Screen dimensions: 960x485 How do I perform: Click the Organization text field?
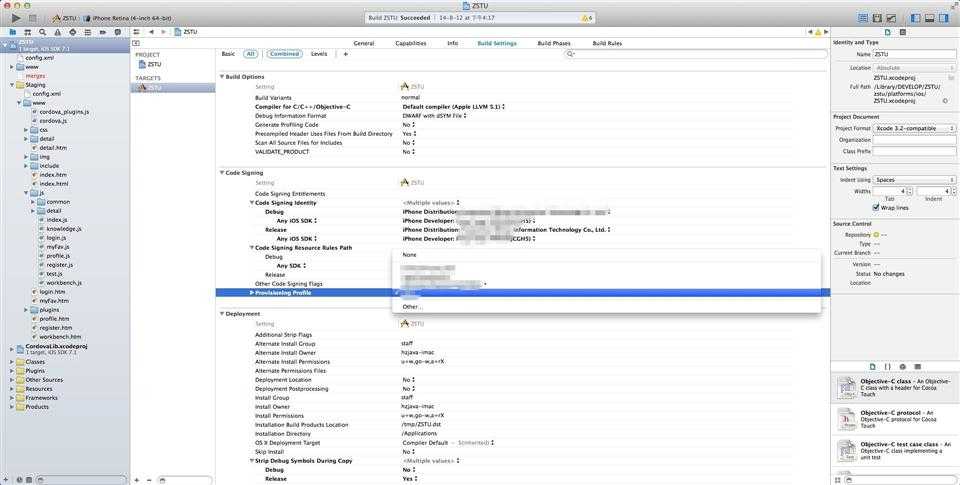[915, 140]
